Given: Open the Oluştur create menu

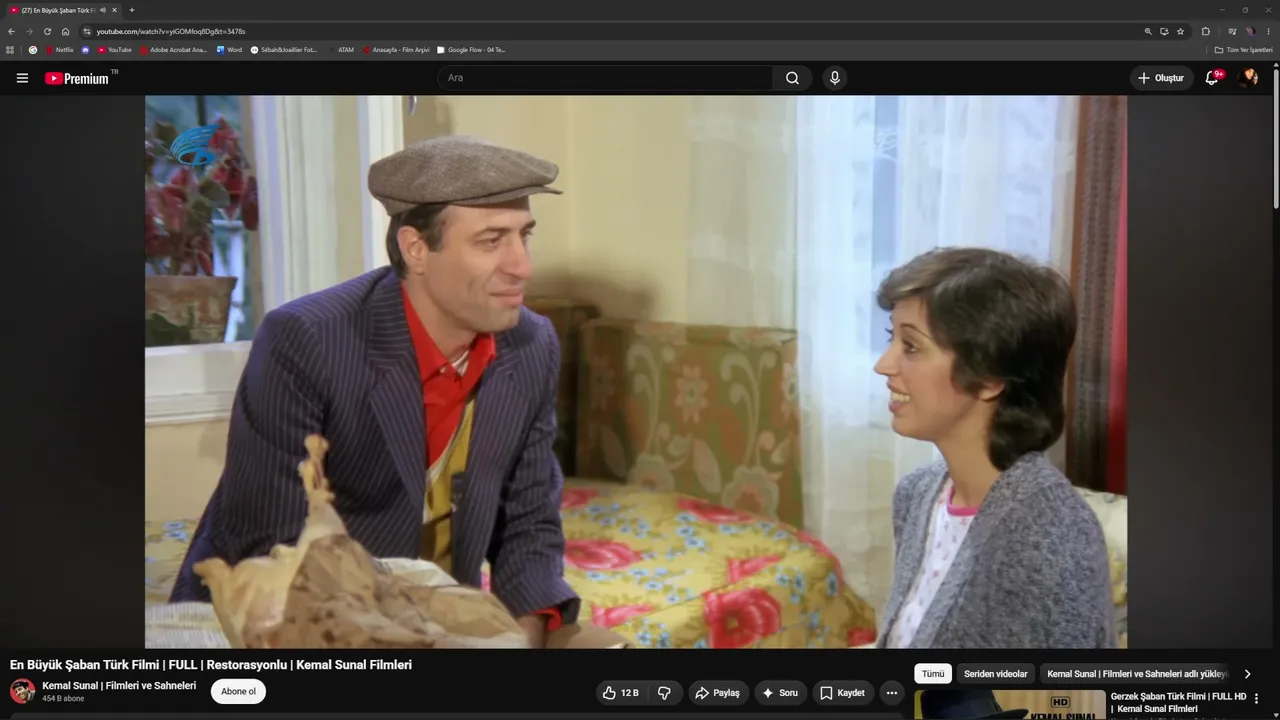Looking at the screenshot, I should pos(1160,78).
